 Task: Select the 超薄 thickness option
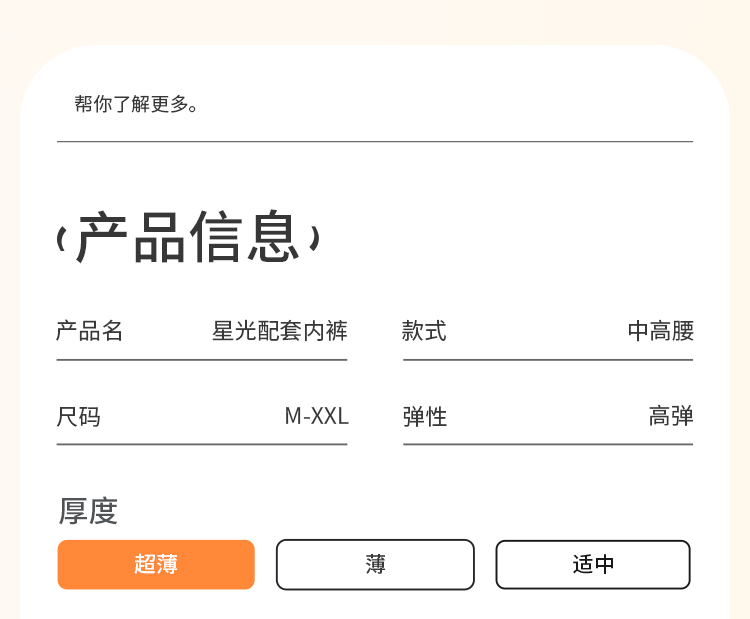(x=156, y=564)
